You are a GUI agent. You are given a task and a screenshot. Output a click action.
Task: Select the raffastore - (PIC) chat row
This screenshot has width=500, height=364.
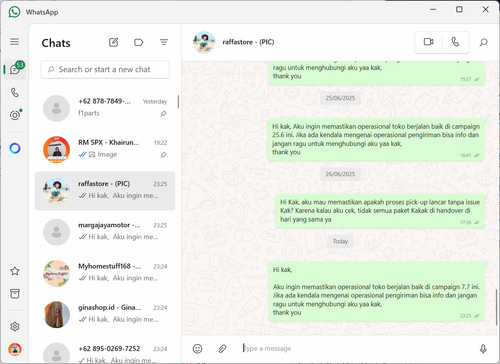(105, 191)
